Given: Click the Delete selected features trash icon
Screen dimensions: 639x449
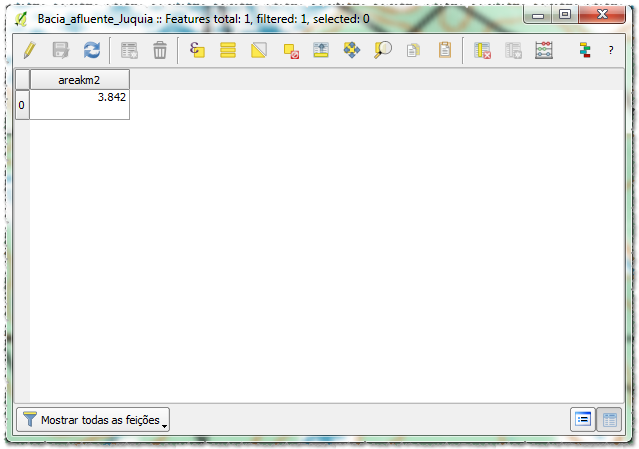Looking at the screenshot, I should click(x=160, y=50).
